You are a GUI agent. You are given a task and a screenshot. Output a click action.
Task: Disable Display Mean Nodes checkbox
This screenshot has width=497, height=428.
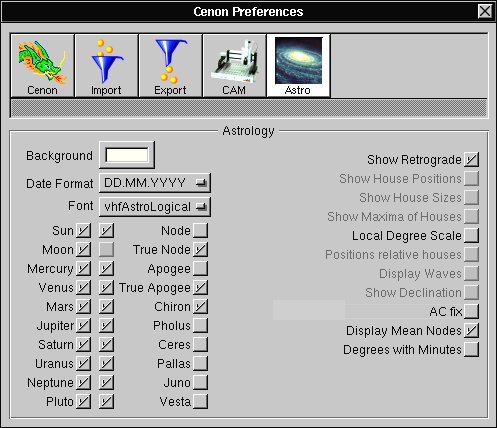(x=471, y=331)
